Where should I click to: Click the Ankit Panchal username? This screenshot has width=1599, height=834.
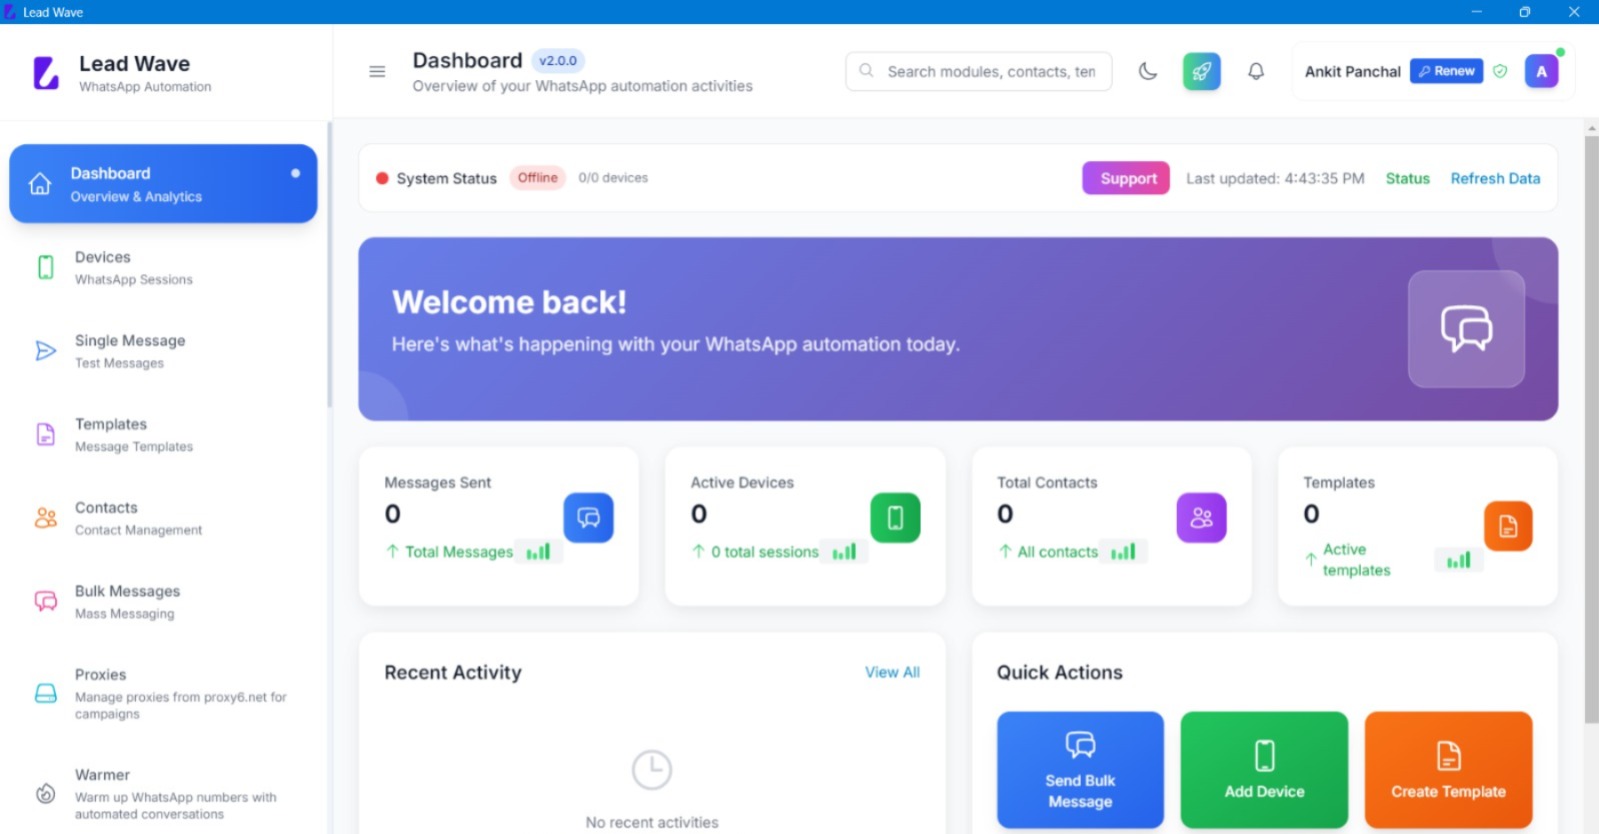[x=1352, y=71]
